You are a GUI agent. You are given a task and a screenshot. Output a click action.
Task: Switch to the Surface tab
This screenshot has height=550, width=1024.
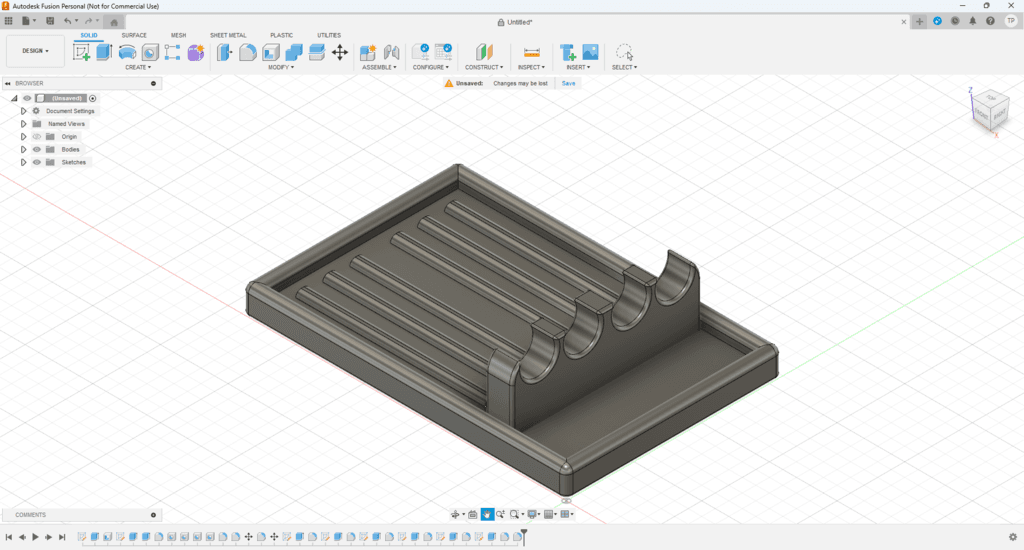coord(134,35)
